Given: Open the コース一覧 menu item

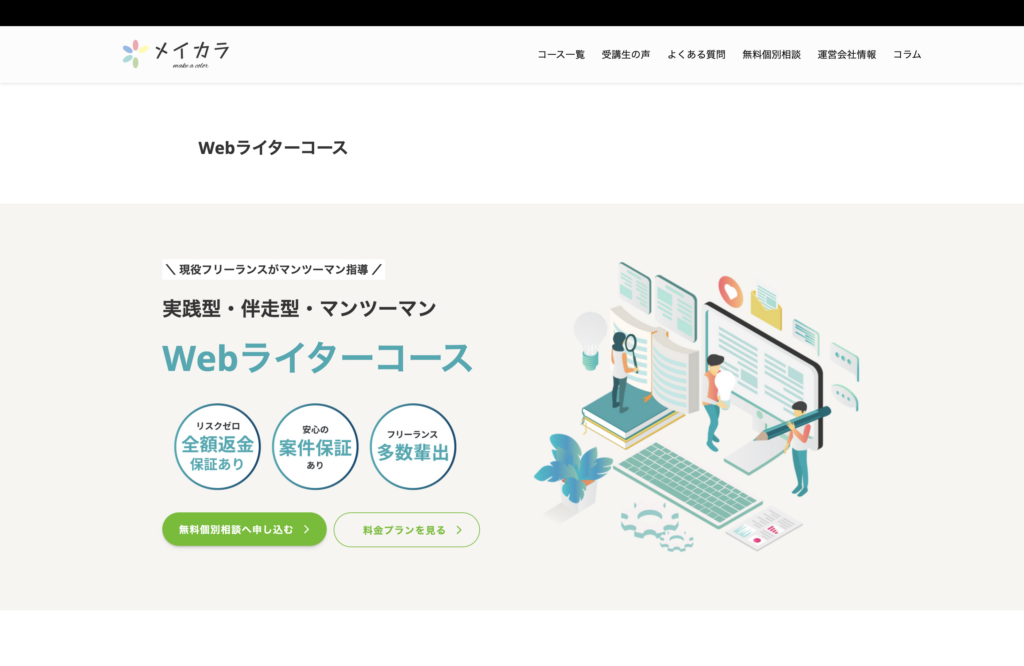Looking at the screenshot, I should pos(561,55).
